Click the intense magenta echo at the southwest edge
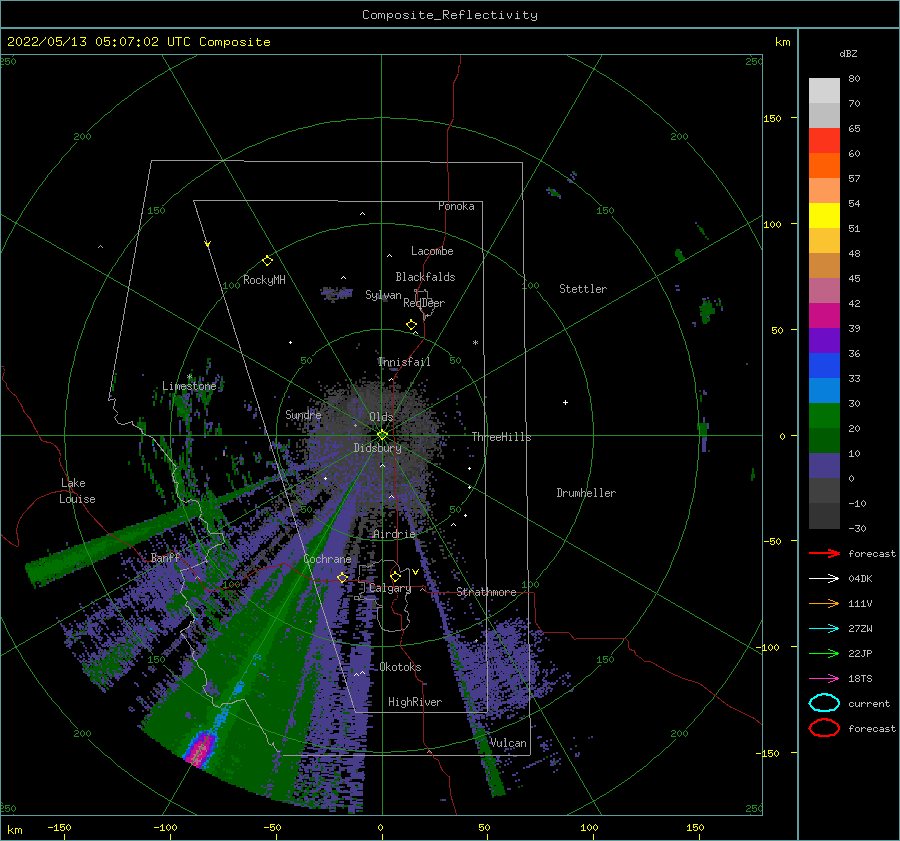Viewport: 900px width, 841px height. (x=199, y=749)
